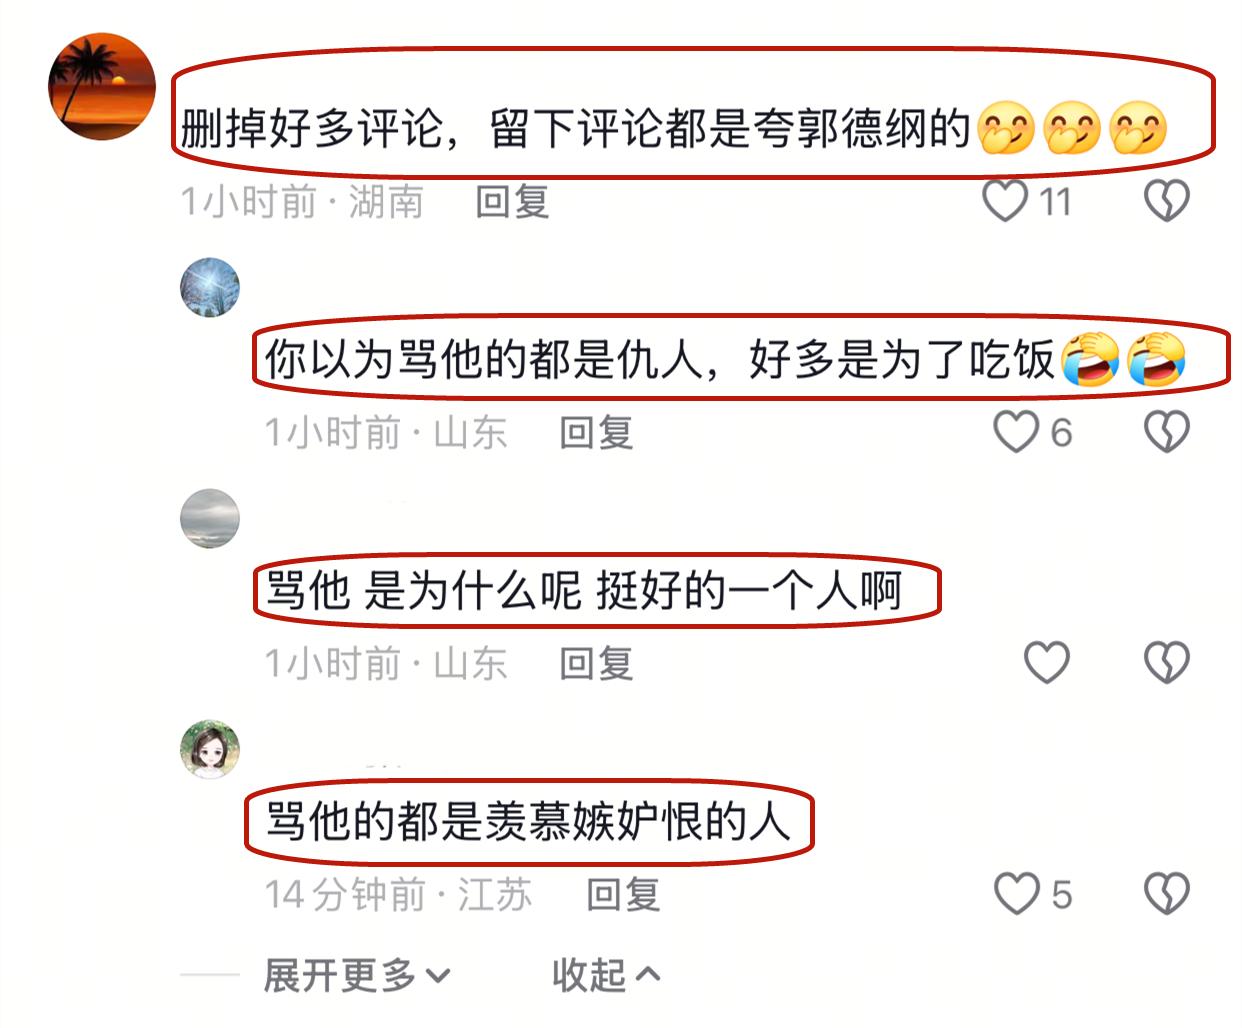
Task: Collapse the reply thread with 收起
Action: click(606, 975)
